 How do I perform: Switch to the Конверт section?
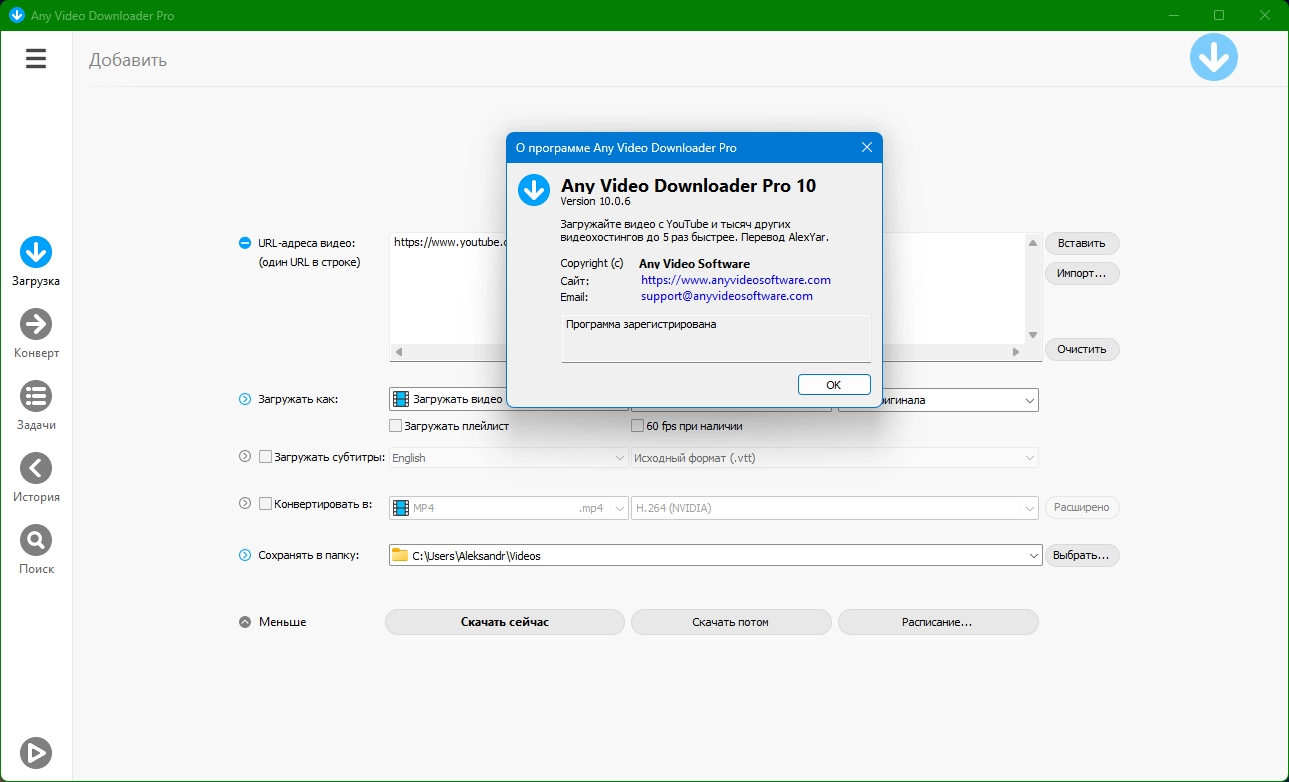point(36,334)
